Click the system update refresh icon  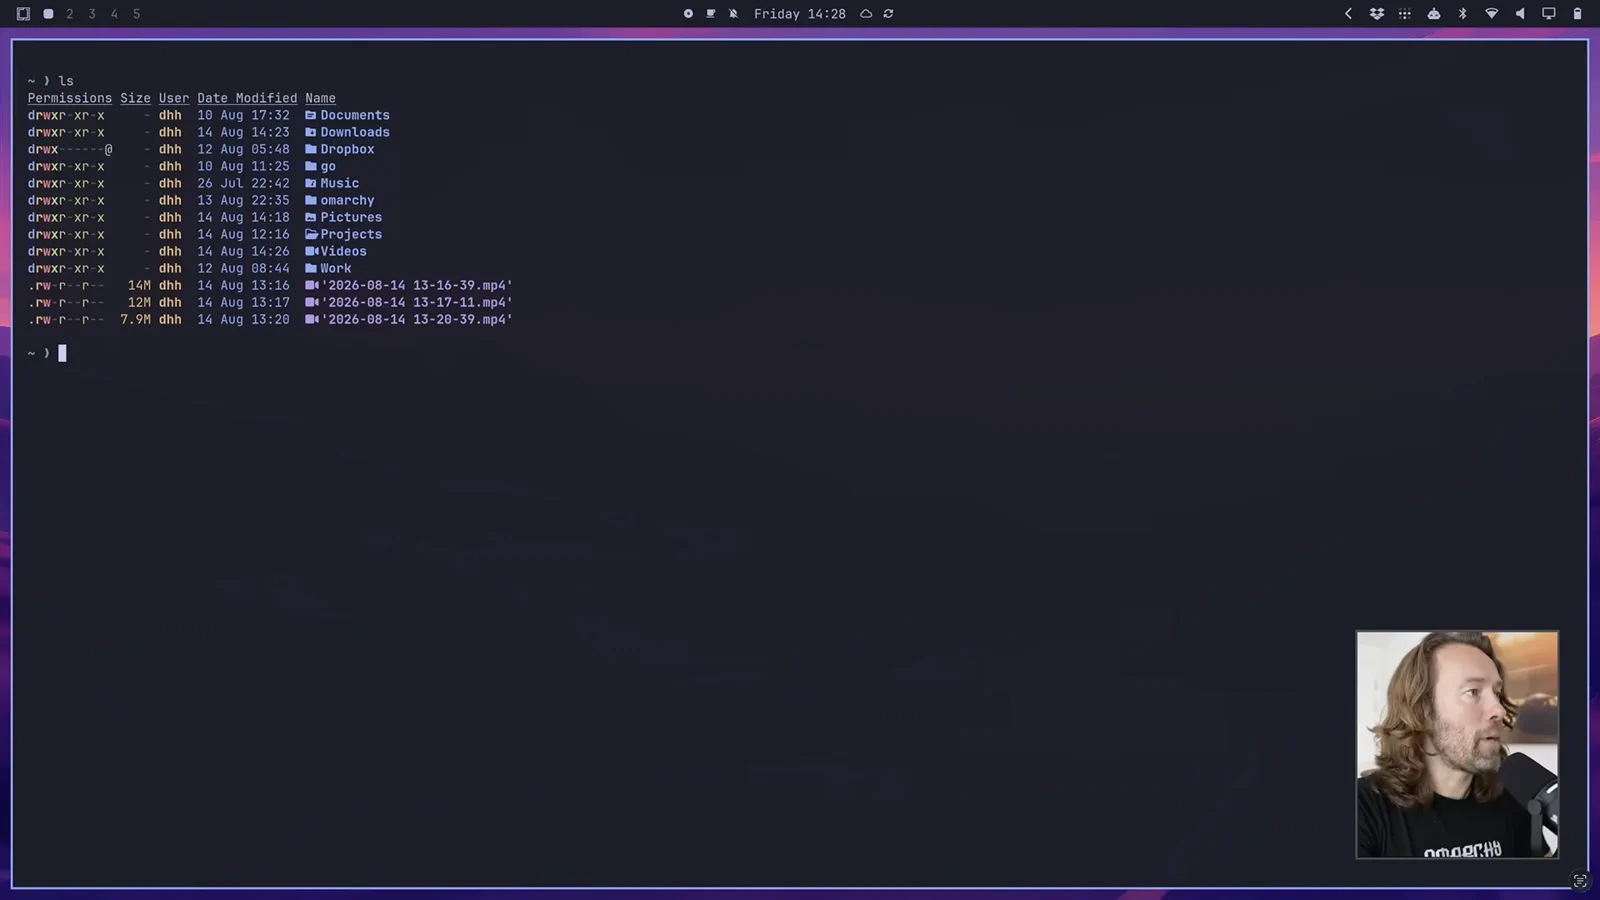tap(888, 14)
